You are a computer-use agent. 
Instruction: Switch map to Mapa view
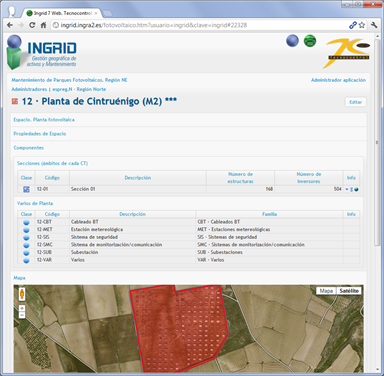click(x=326, y=291)
